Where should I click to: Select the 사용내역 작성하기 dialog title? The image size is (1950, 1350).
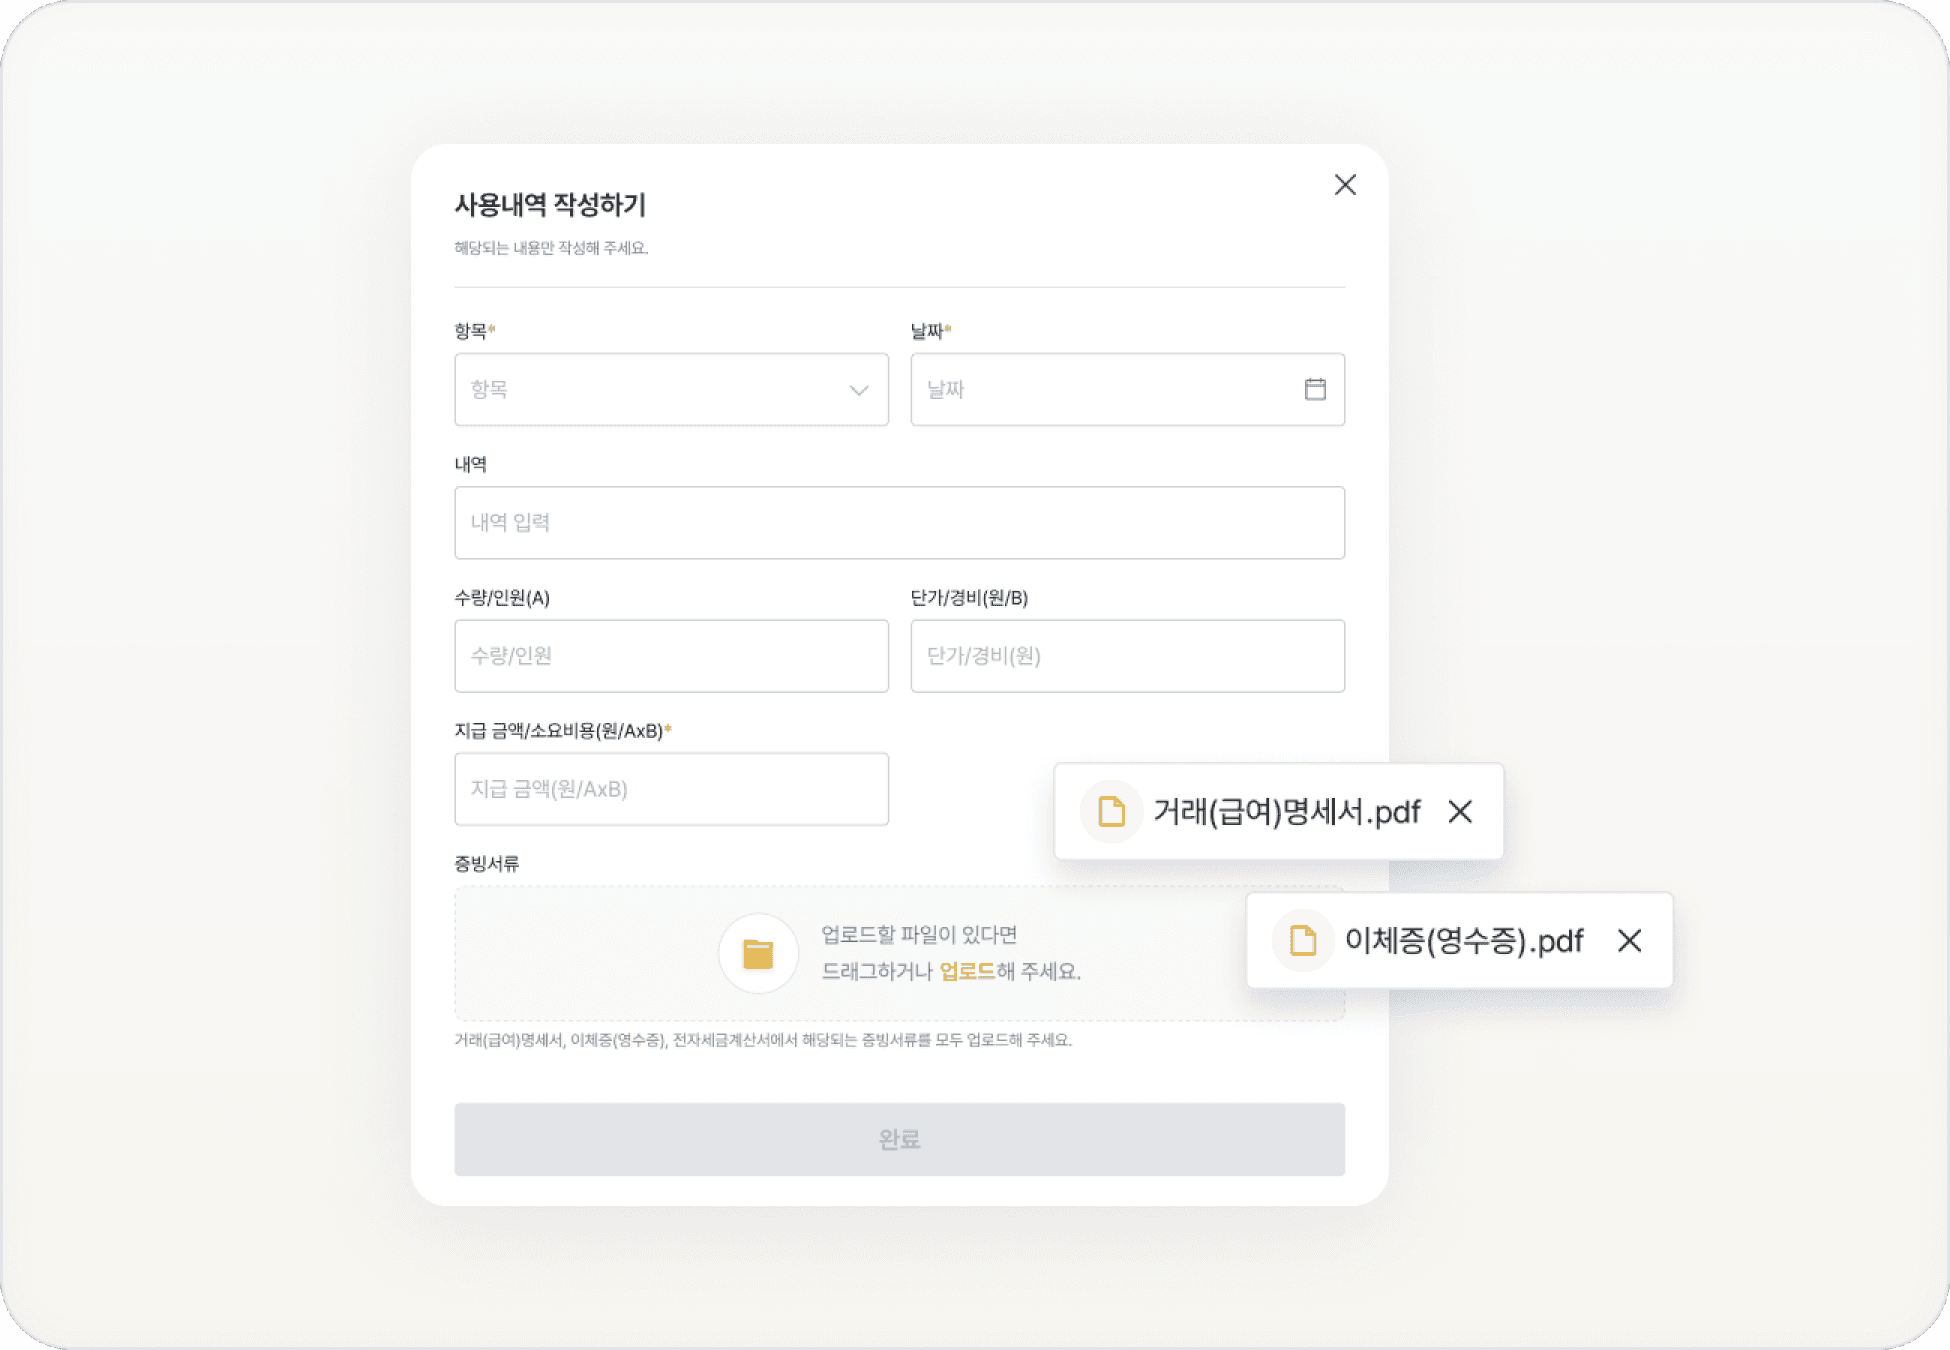[551, 204]
